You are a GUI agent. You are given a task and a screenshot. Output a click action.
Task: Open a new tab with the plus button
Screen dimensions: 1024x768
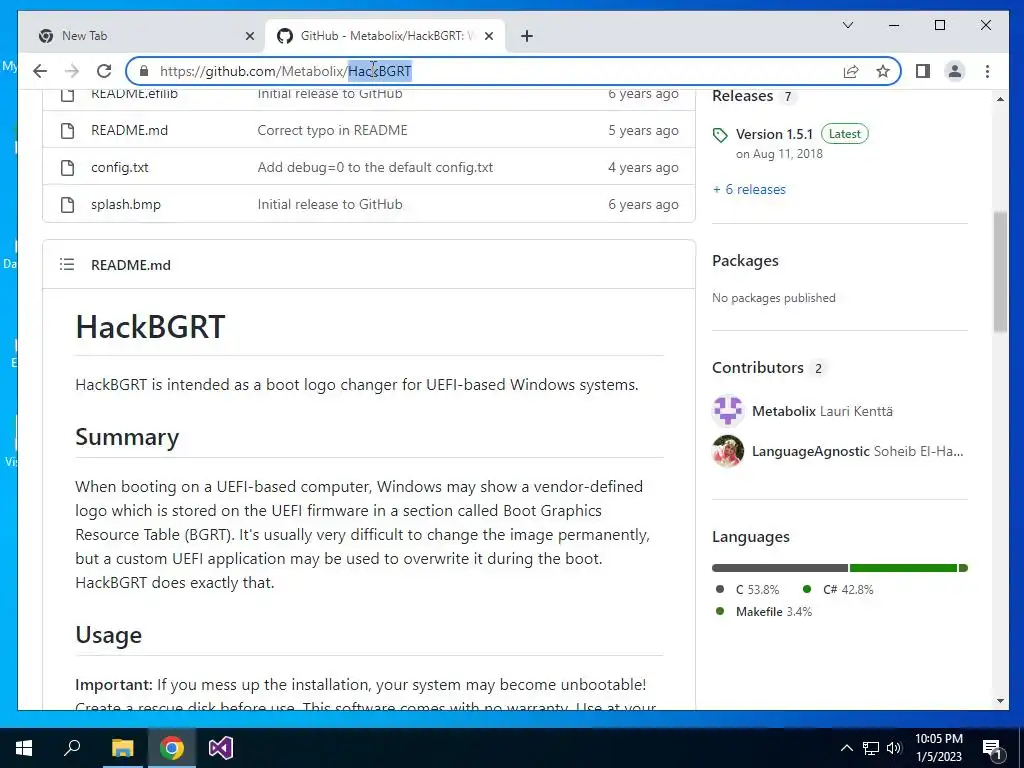click(x=527, y=36)
